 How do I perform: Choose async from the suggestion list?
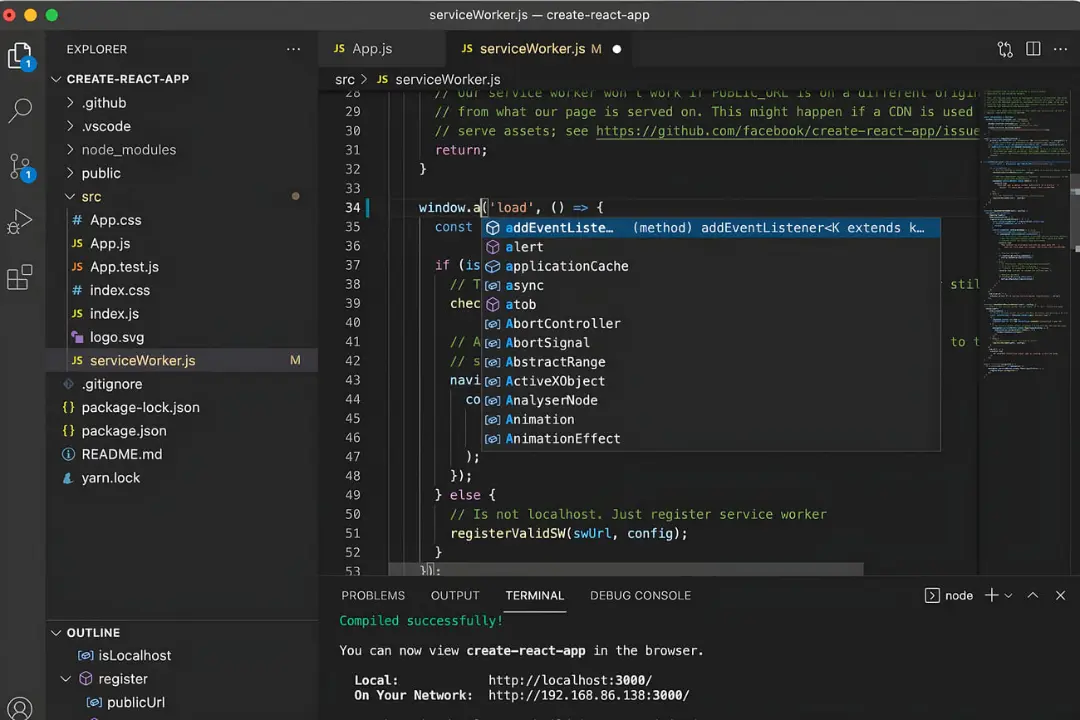coord(711,285)
